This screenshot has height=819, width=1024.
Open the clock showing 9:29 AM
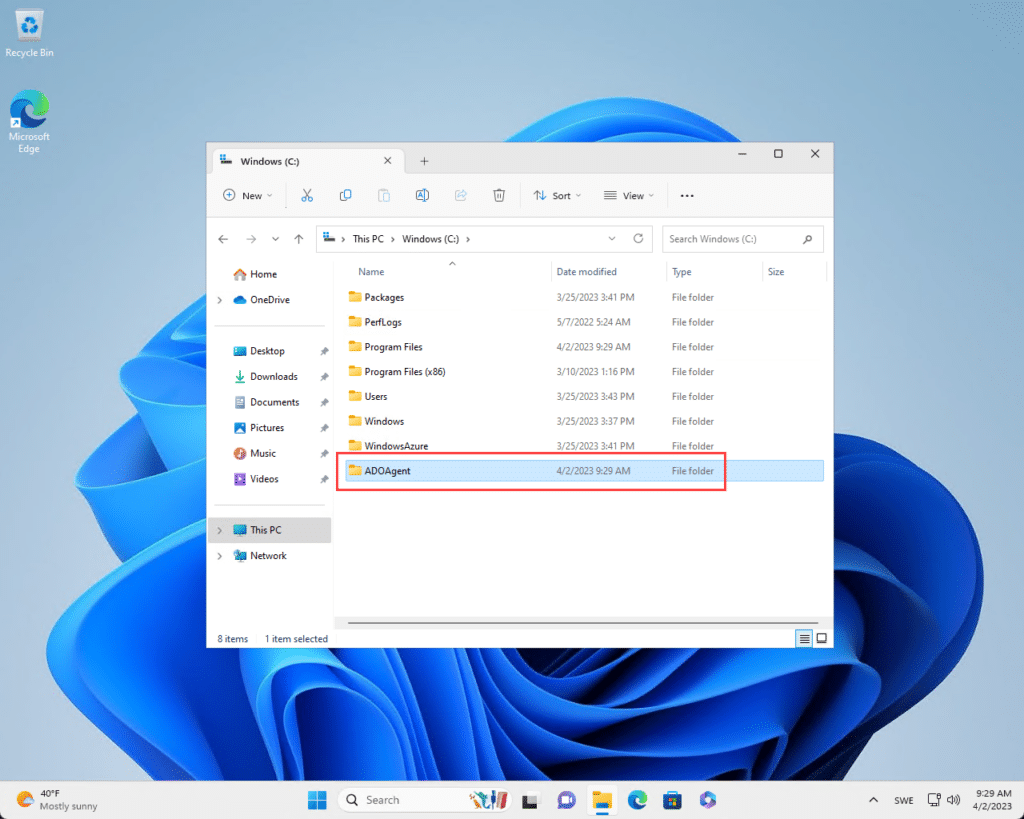coord(993,799)
